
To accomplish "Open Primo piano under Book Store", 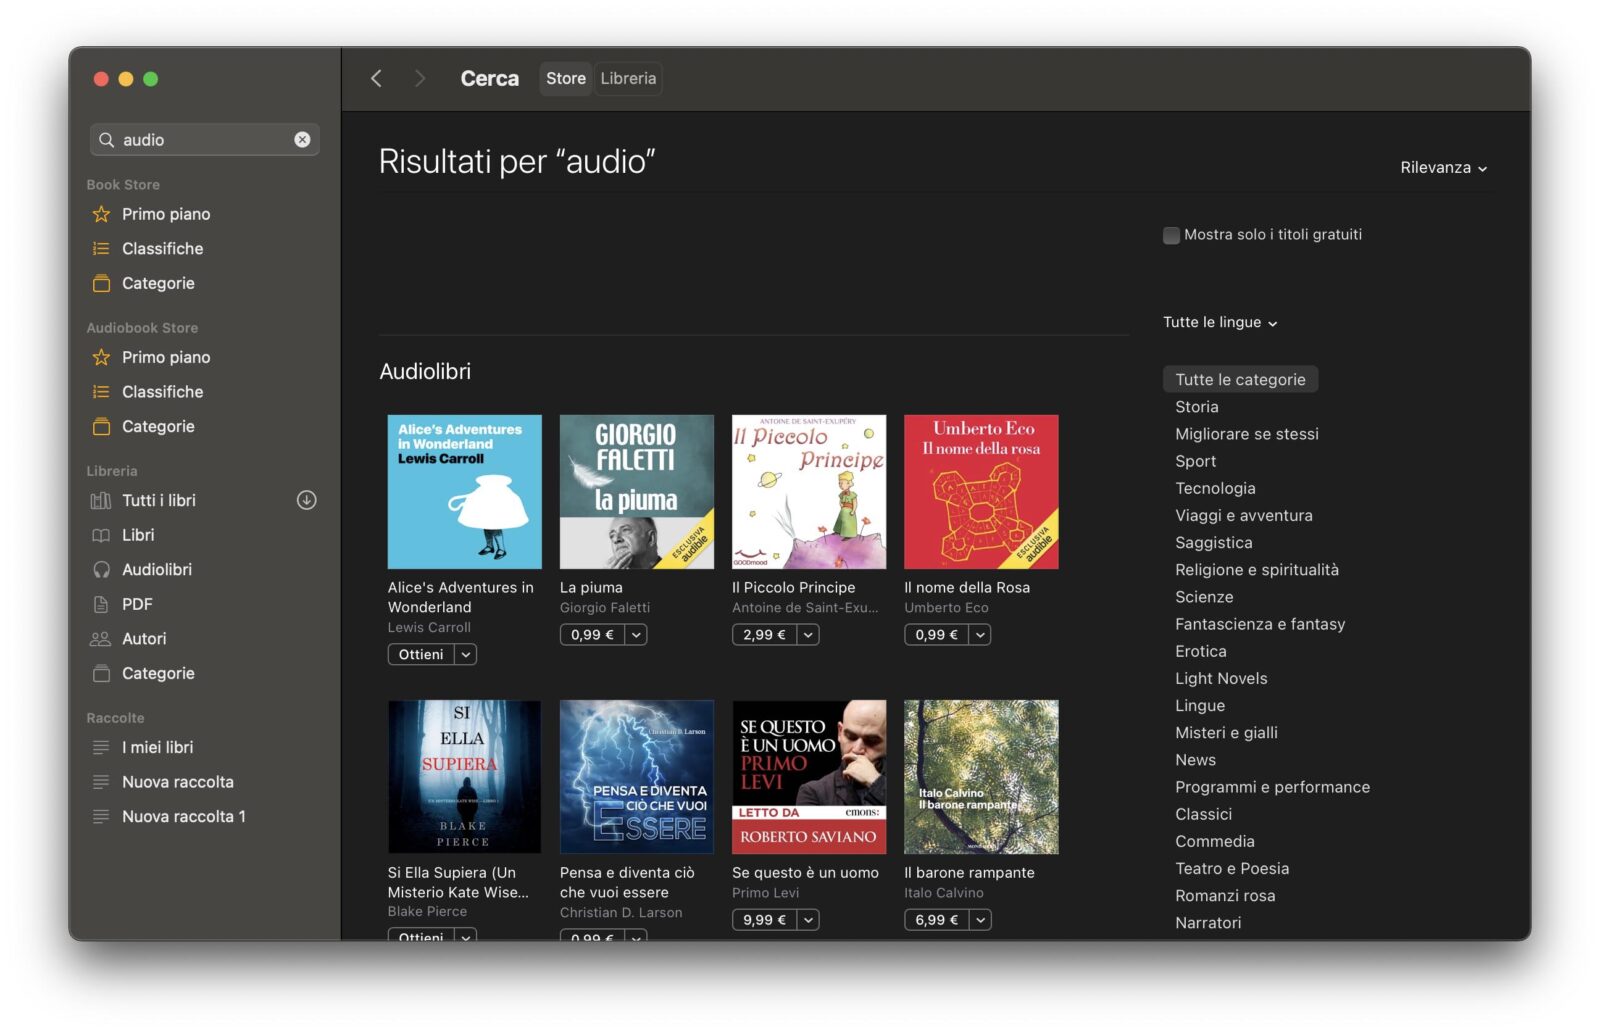I will pos(165,214).
